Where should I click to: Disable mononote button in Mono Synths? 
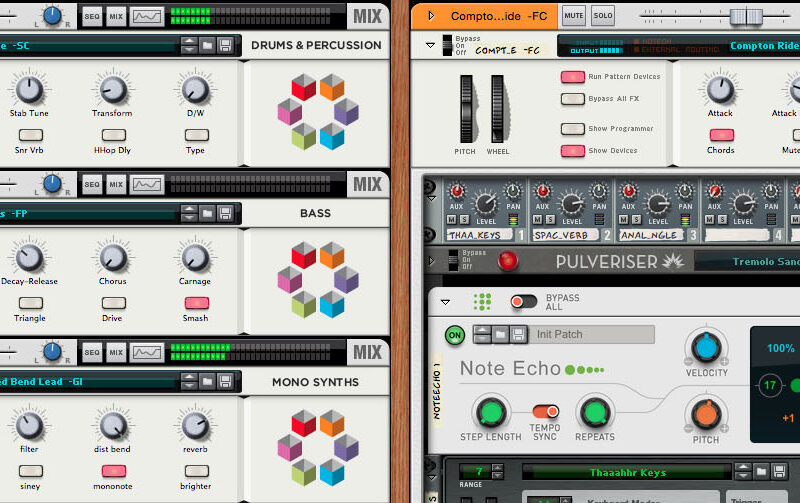click(x=114, y=471)
